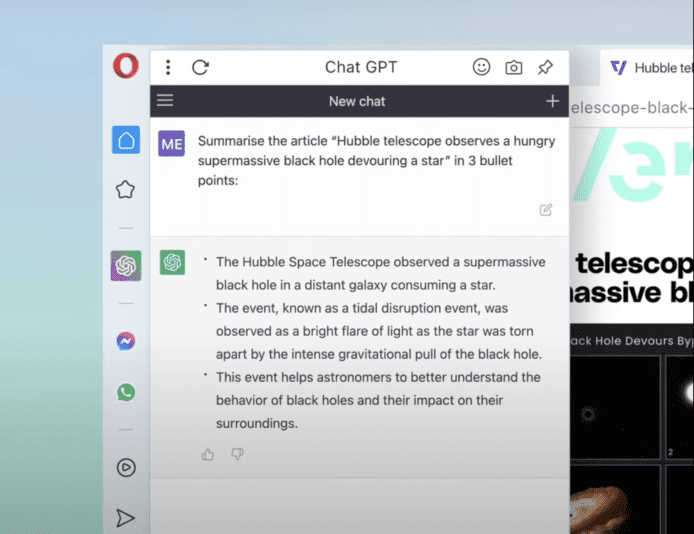
Task: Switch to the Hubble telescope browser tab
Action: [650, 68]
